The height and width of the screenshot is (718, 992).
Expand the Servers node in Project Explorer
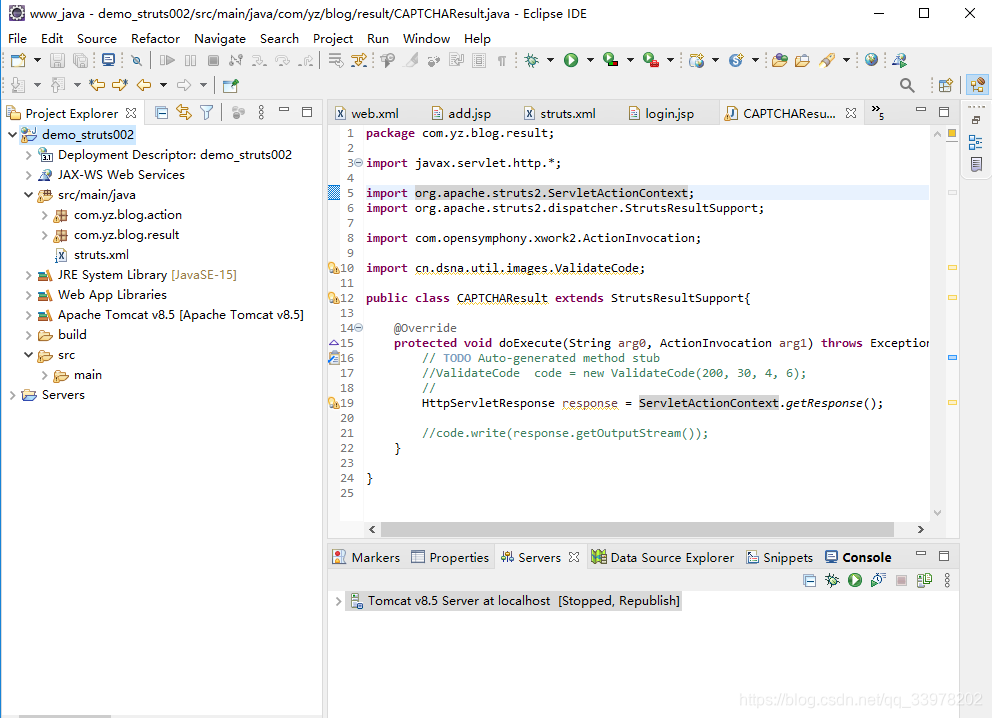13,394
